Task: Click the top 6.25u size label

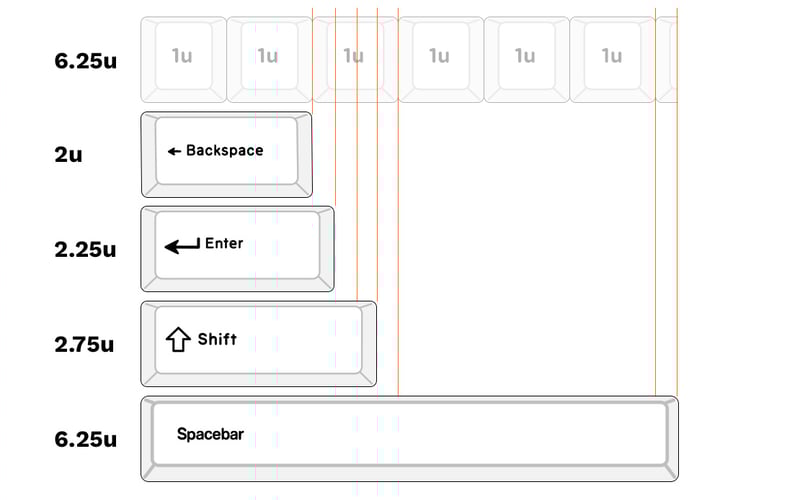Action: click(85, 60)
